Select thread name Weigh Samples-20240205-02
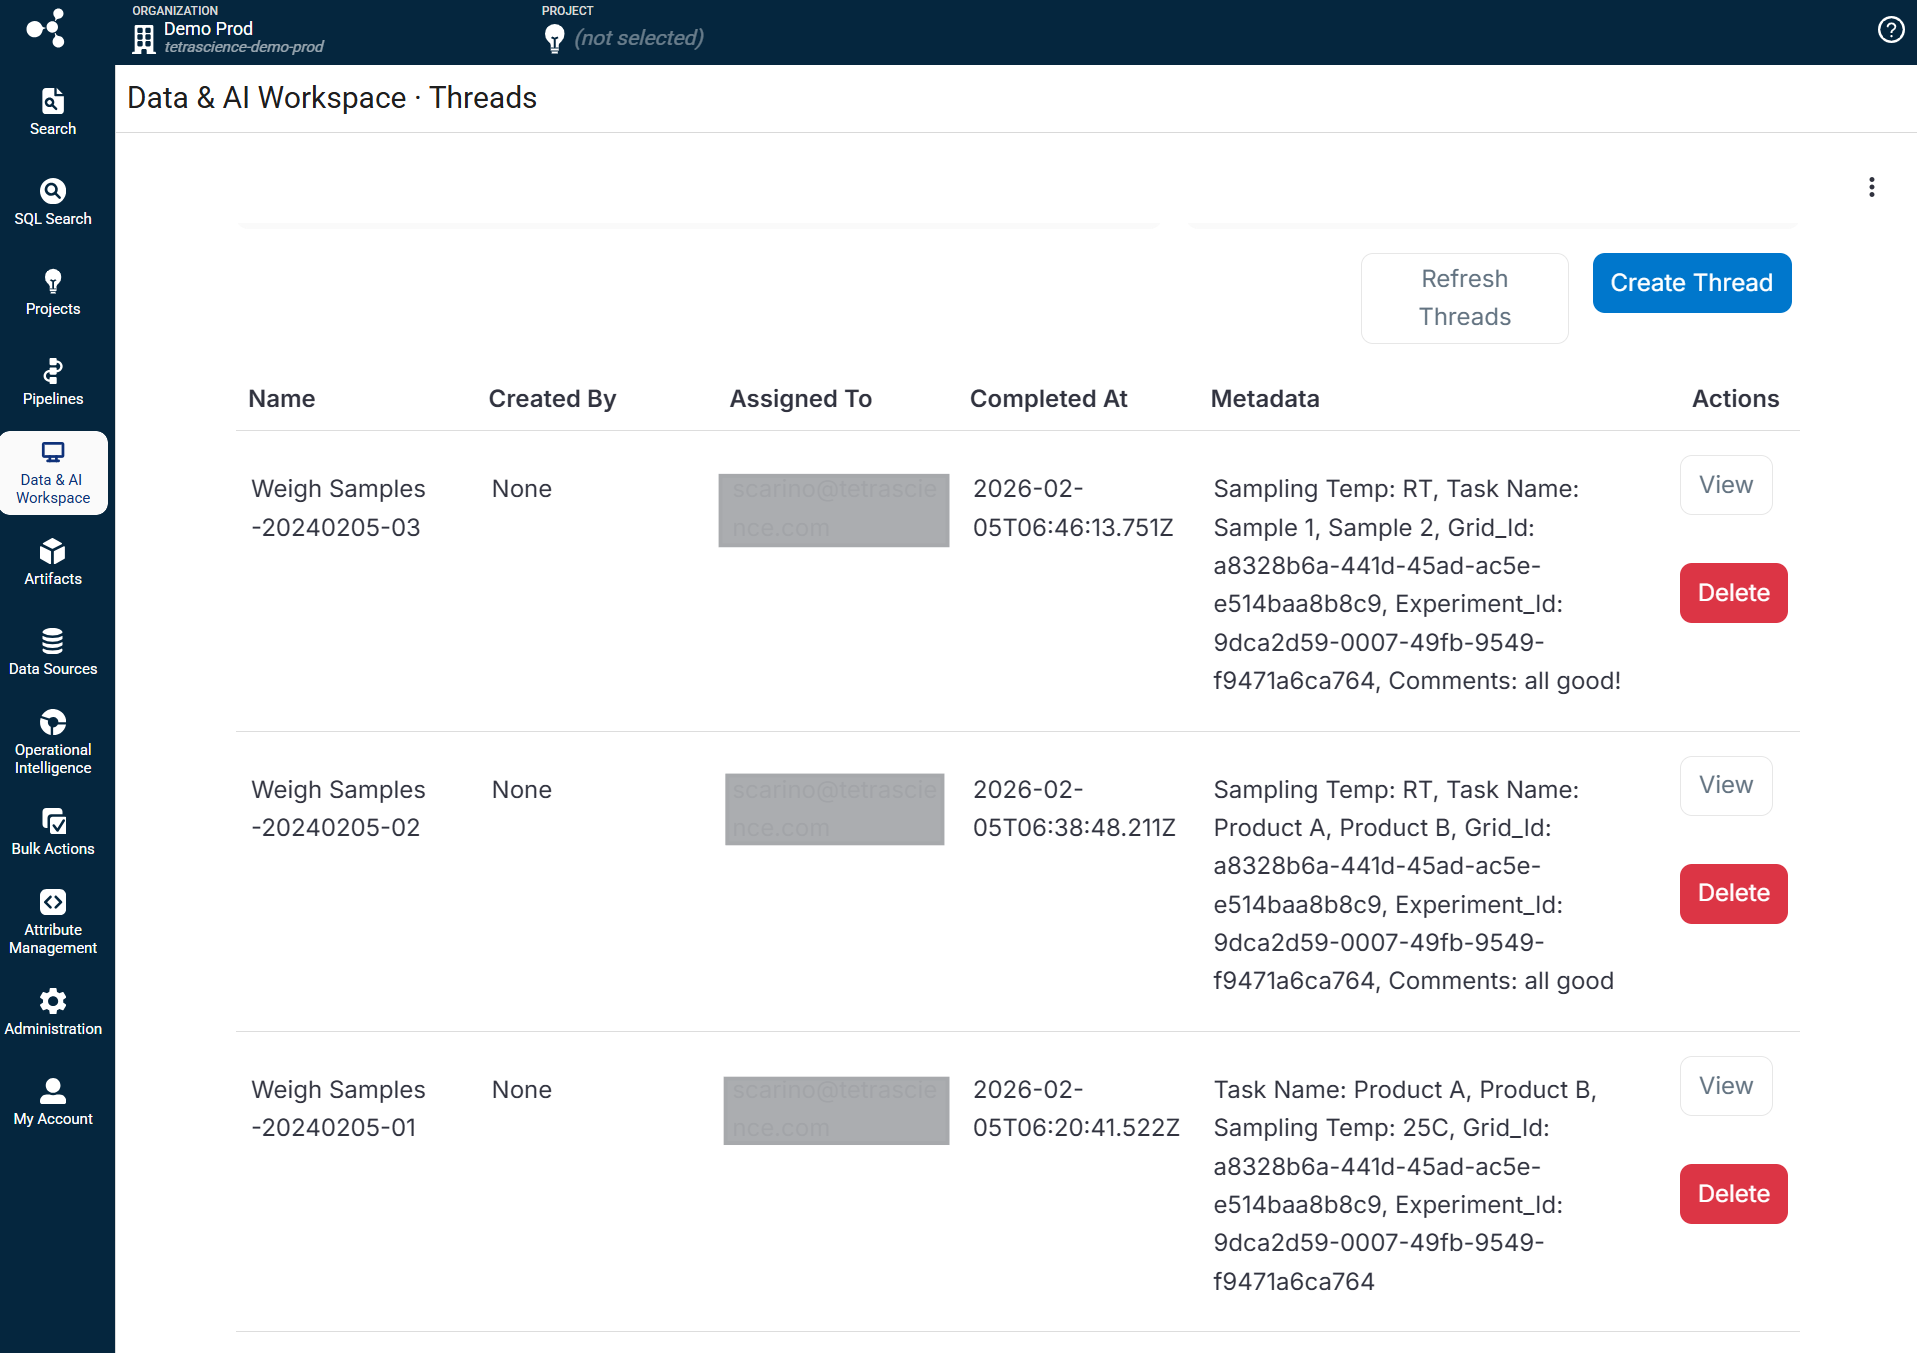Viewport: 1917px width, 1353px height. click(x=338, y=809)
